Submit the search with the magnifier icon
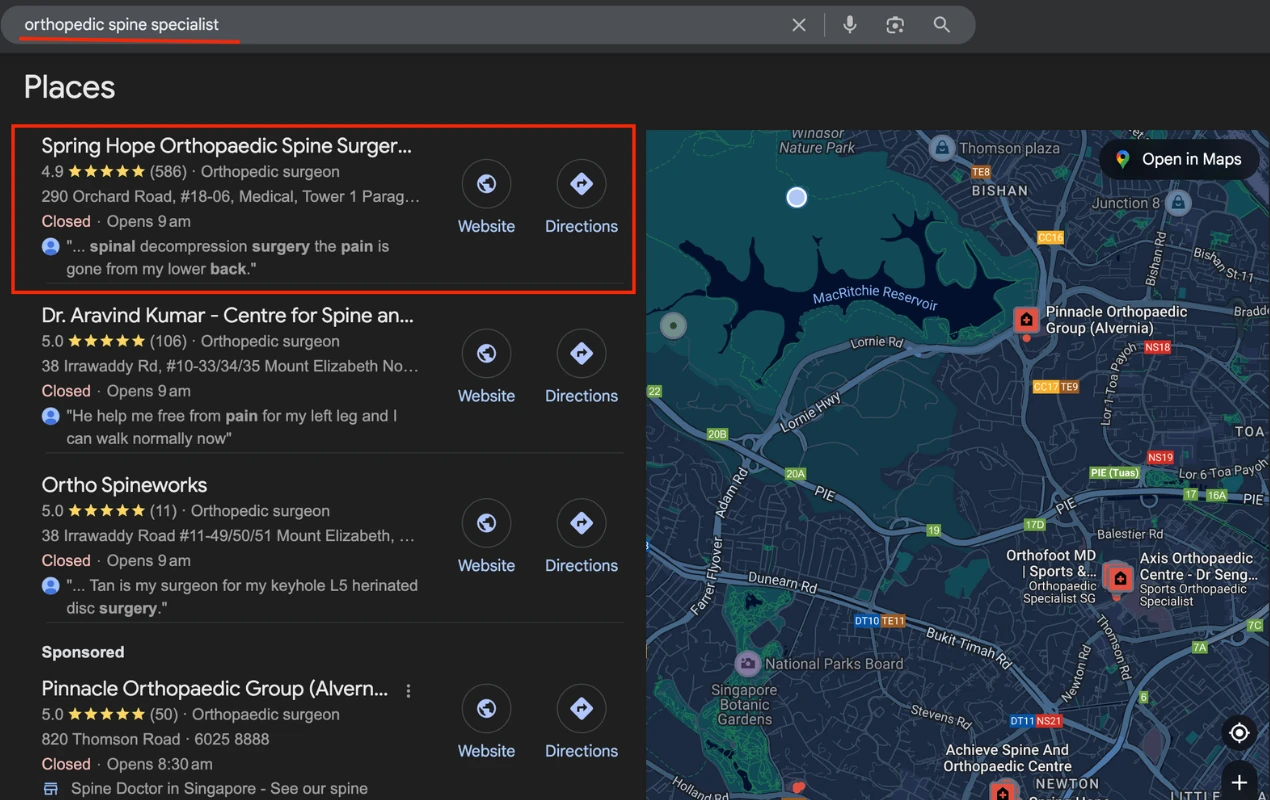The image size is (1270, 800). click(941, 25)
